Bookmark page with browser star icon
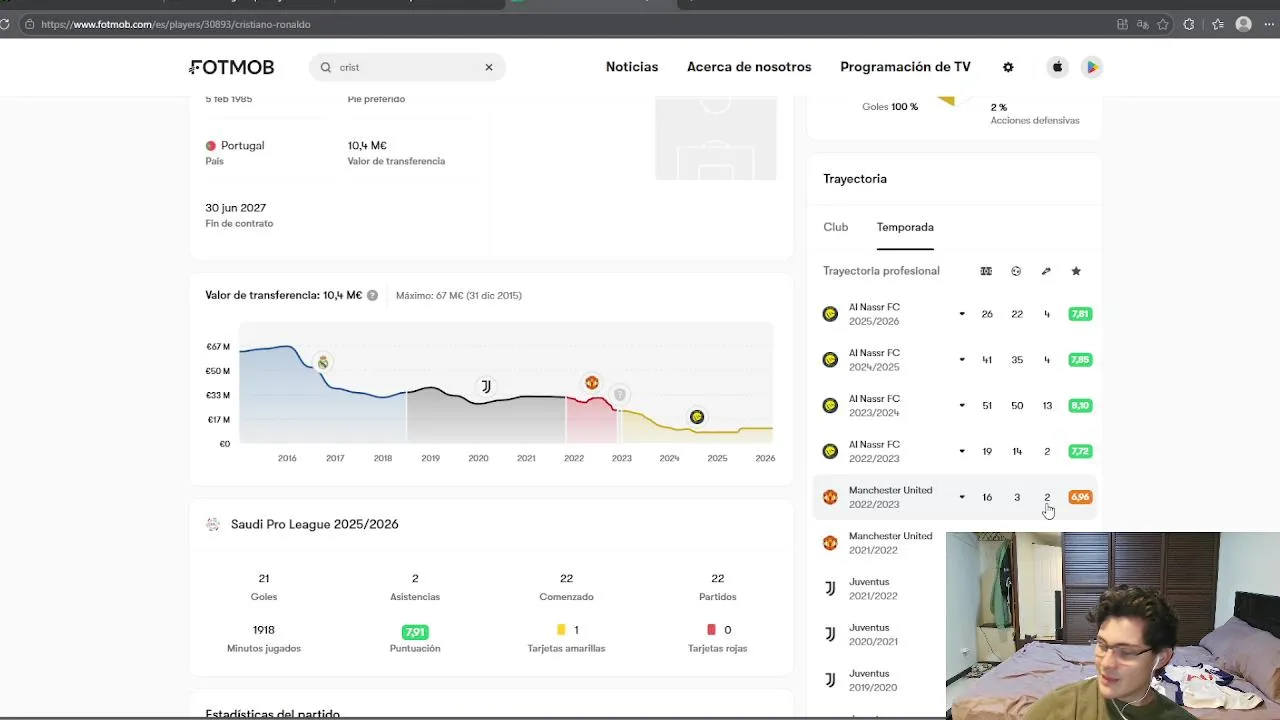 (1164, 24)
